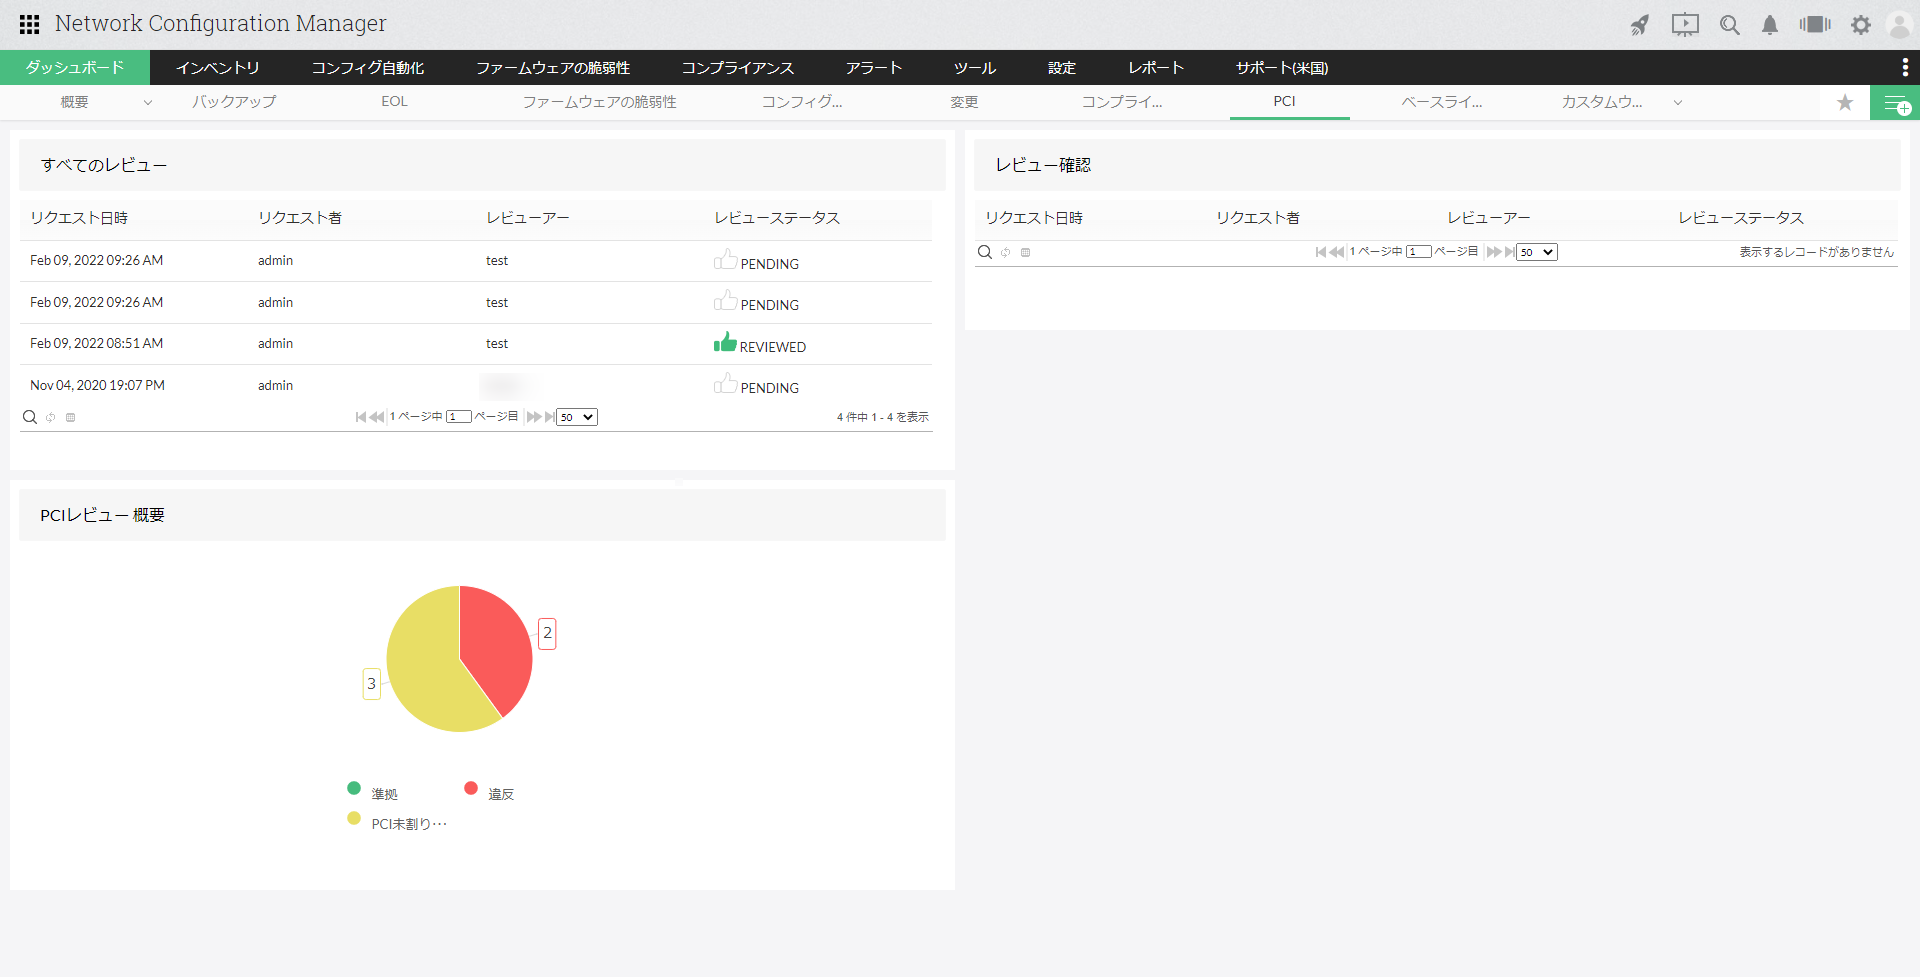
Task: Open page size dropdown in レビュー確認 pager
Action: coord(1537,252)
